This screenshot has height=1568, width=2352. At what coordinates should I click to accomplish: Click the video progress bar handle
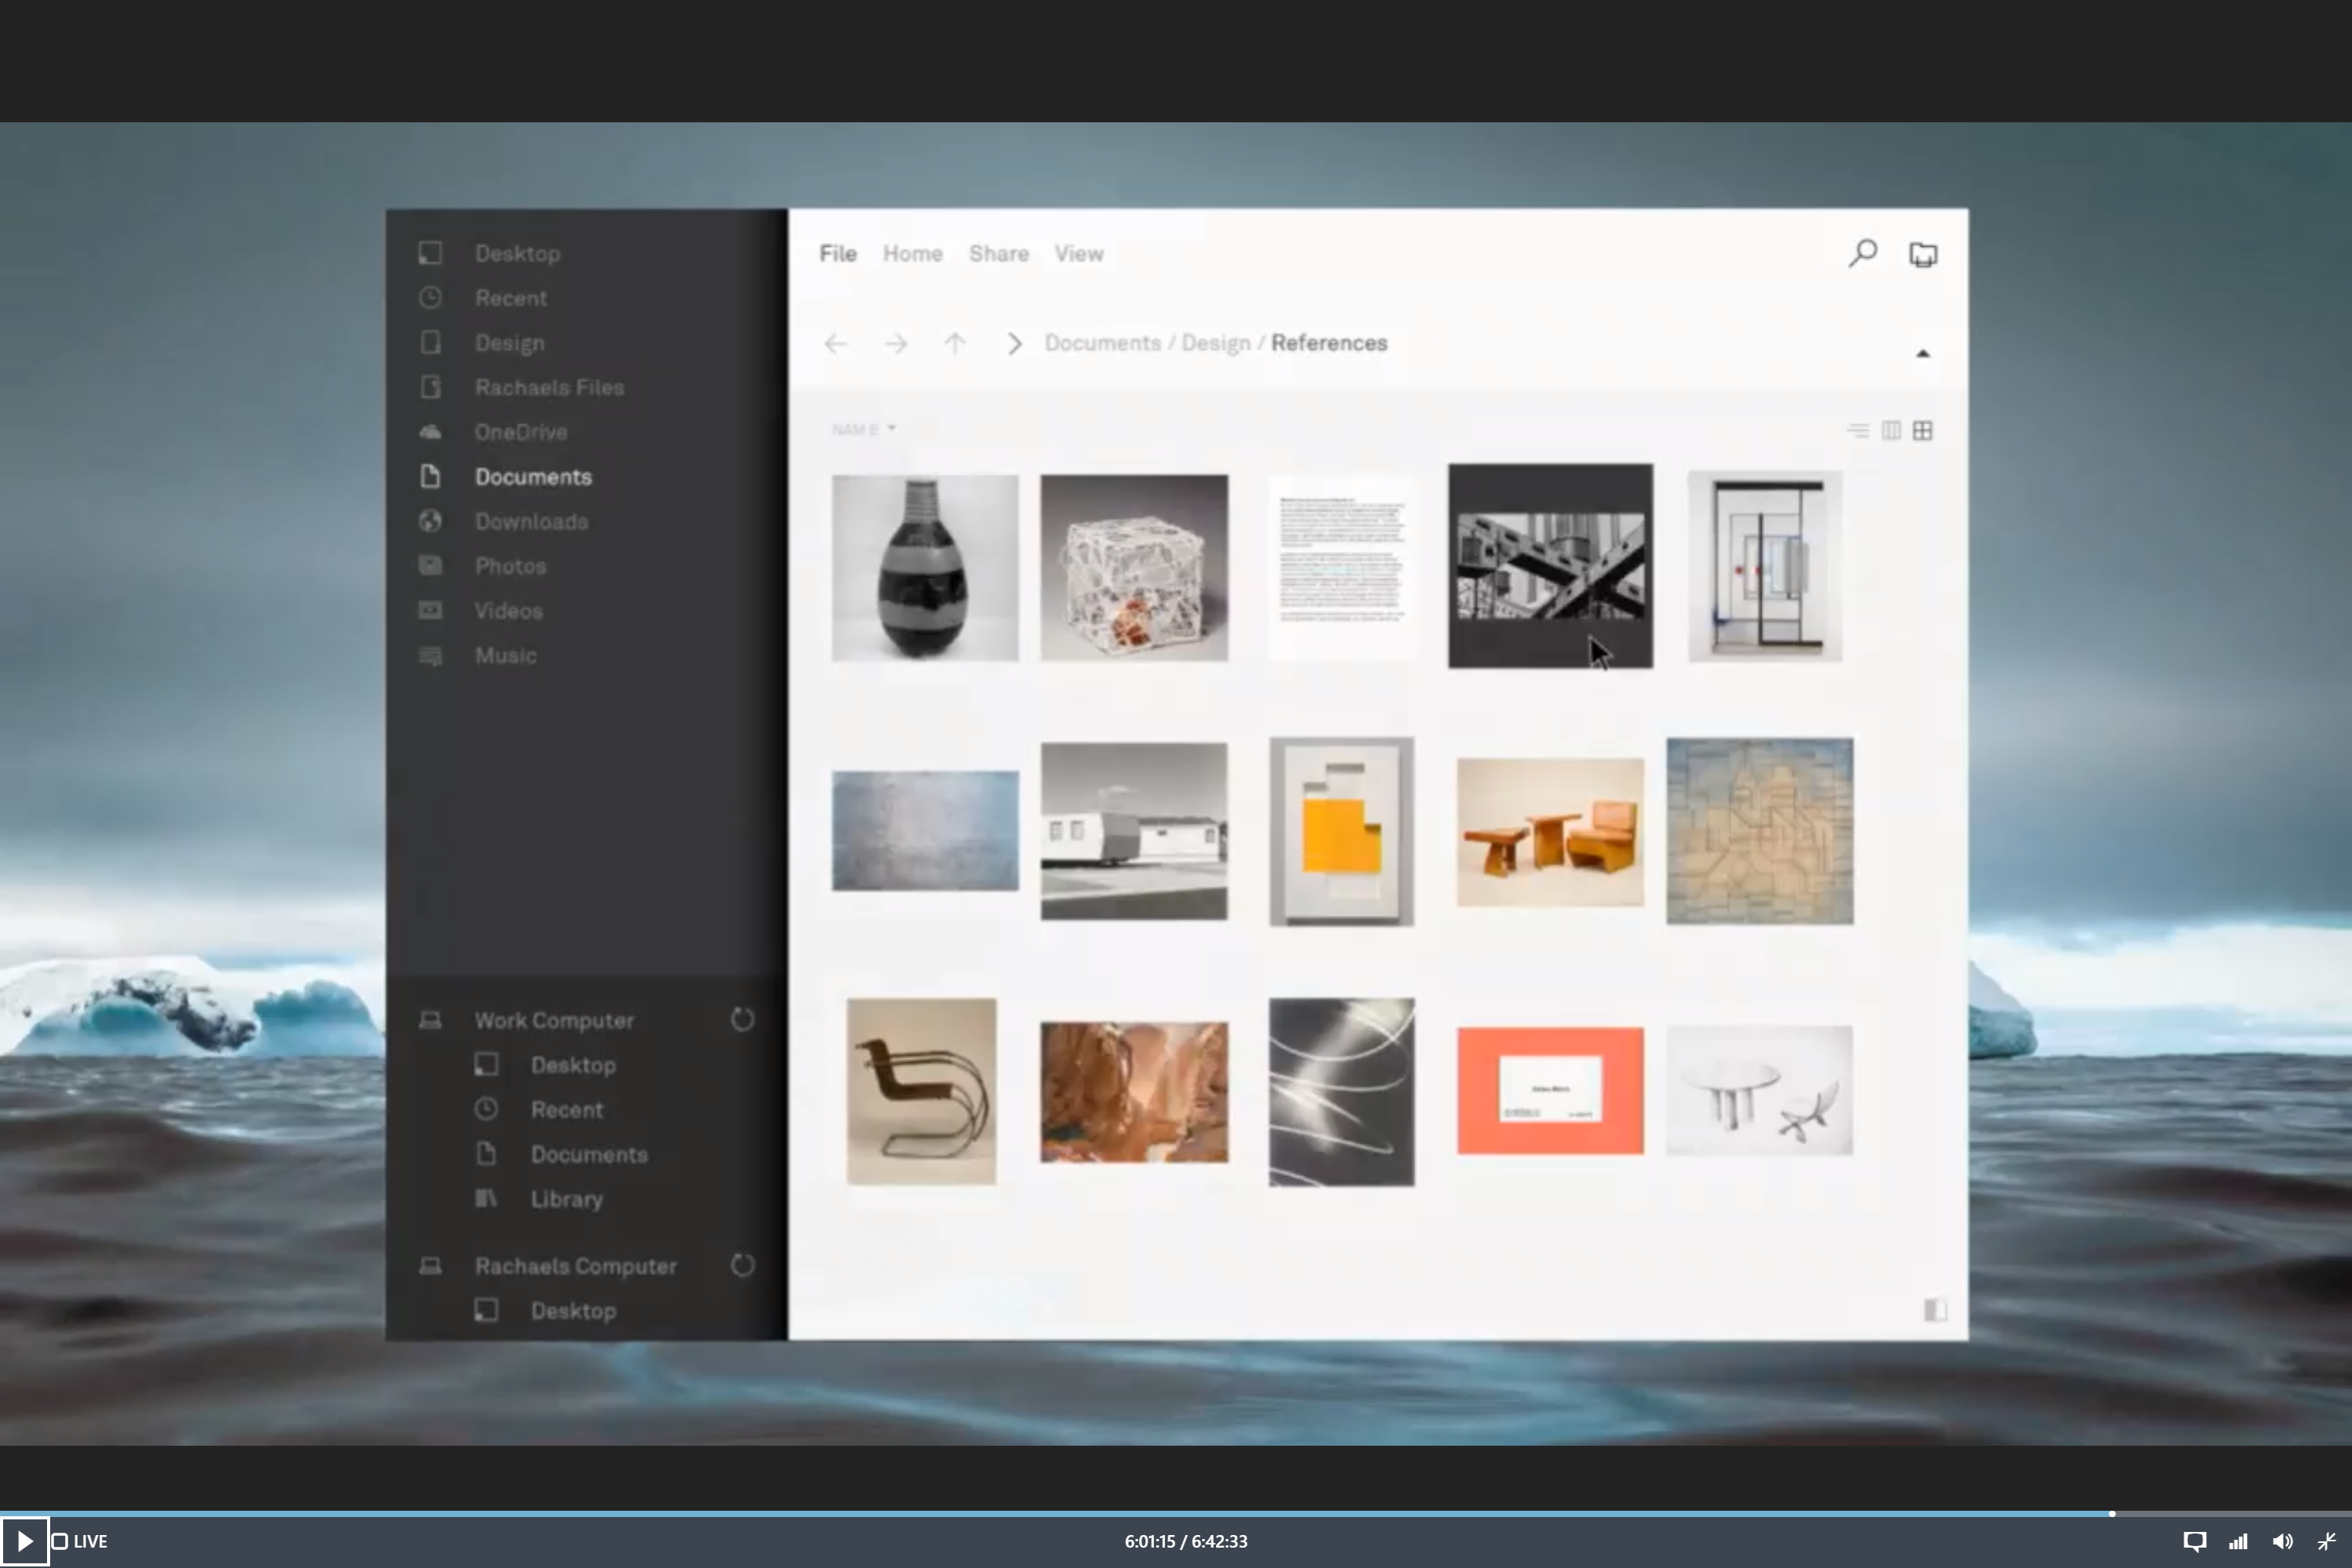tap(2112, 1514)
